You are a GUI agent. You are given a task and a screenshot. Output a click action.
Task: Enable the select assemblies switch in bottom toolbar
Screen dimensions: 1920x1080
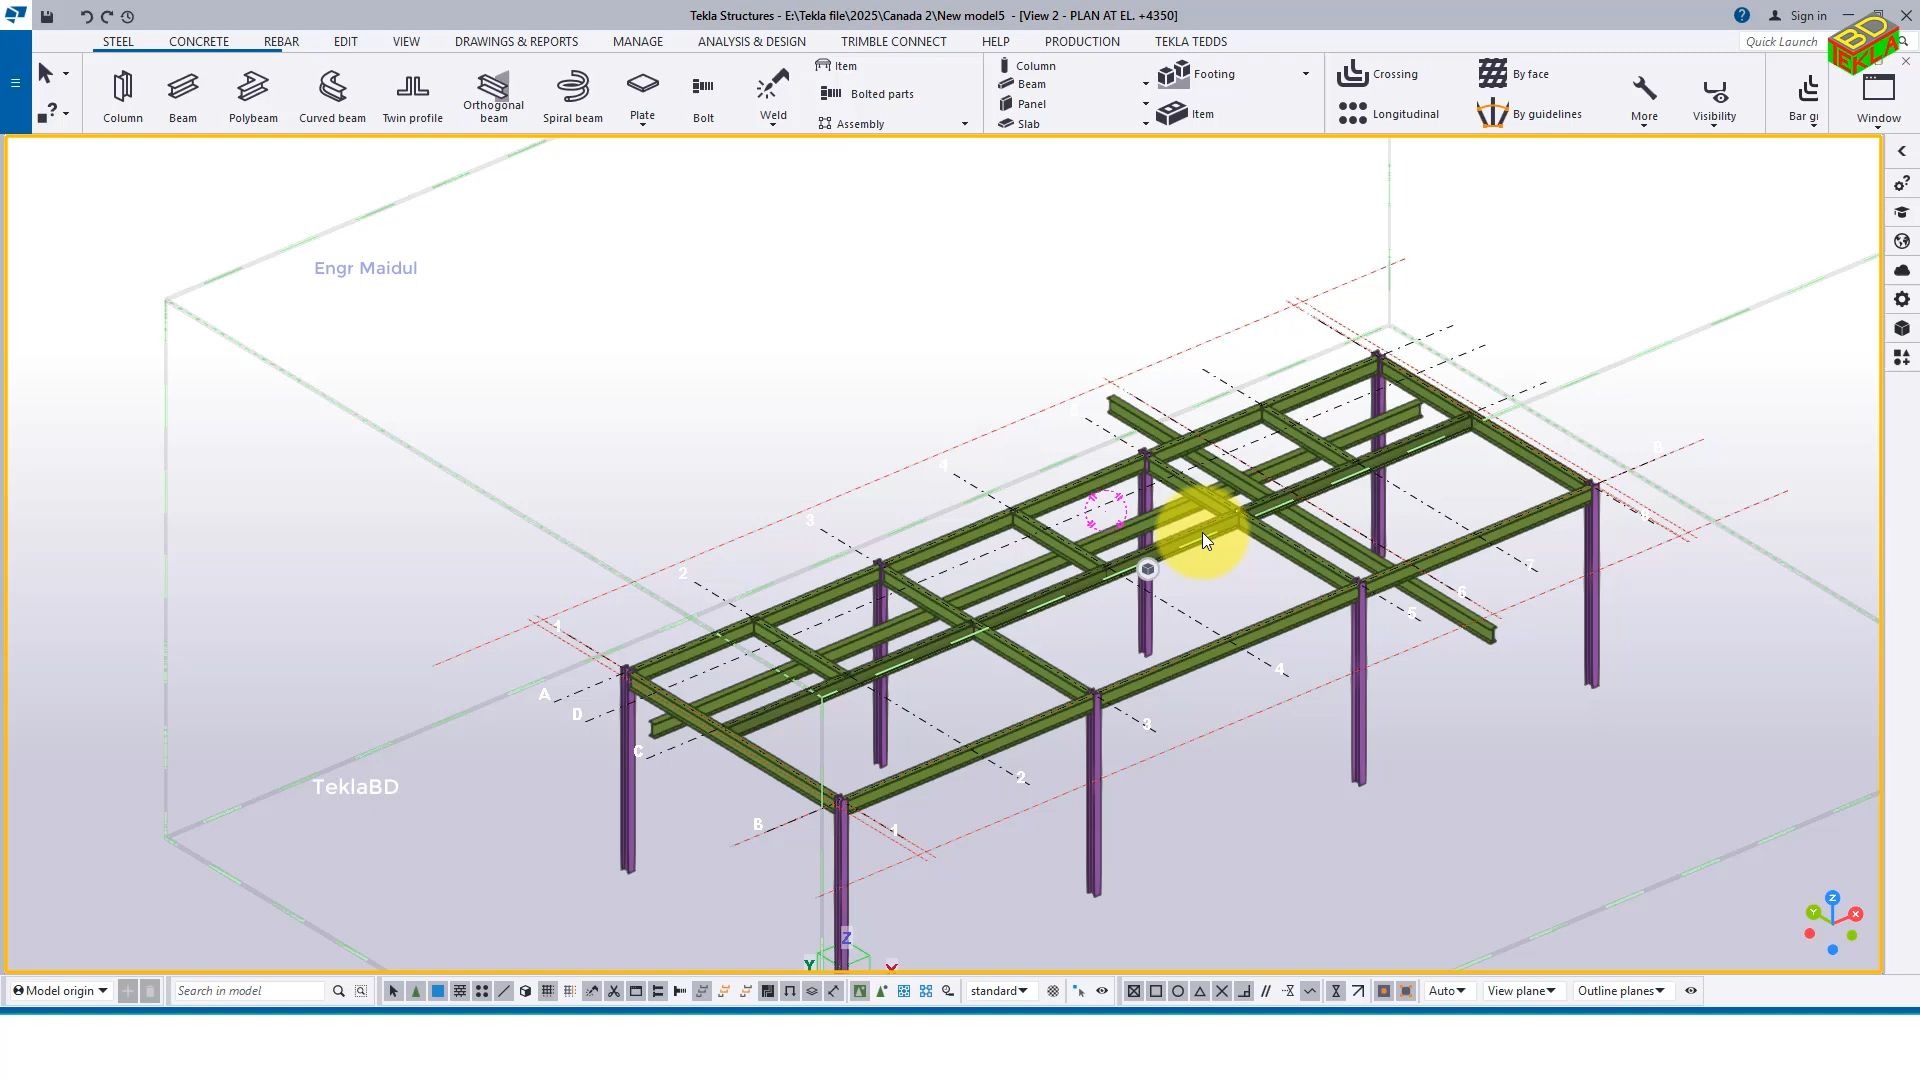(416, 991)
